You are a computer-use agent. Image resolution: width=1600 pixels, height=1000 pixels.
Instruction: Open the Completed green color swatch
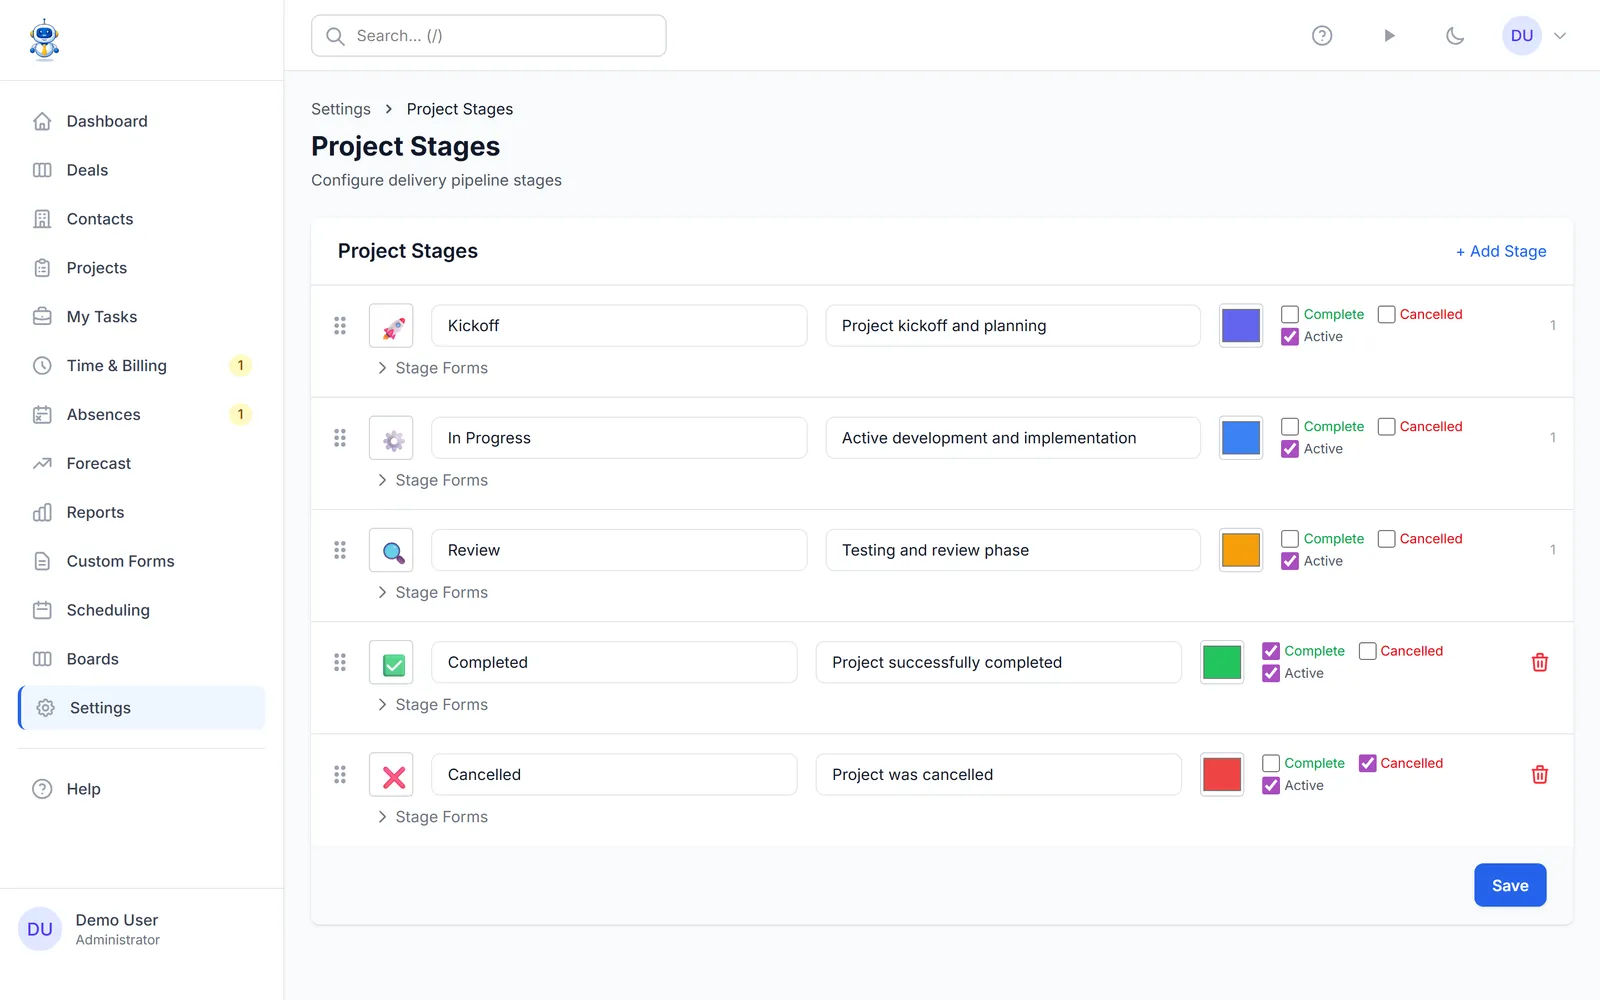(x=1222, y=662)
